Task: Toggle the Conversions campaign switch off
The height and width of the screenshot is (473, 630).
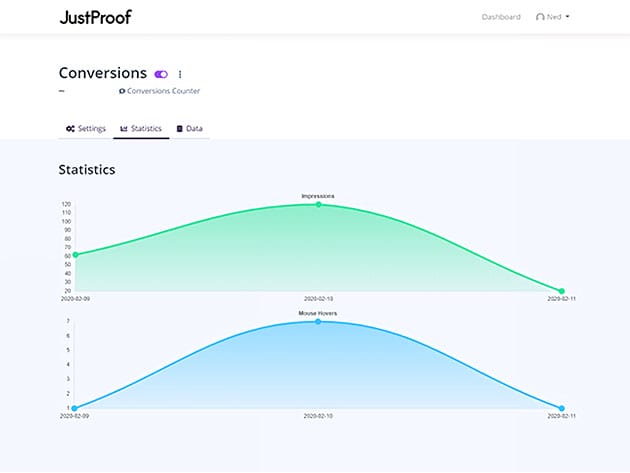Action: click(x=161, y=74)
